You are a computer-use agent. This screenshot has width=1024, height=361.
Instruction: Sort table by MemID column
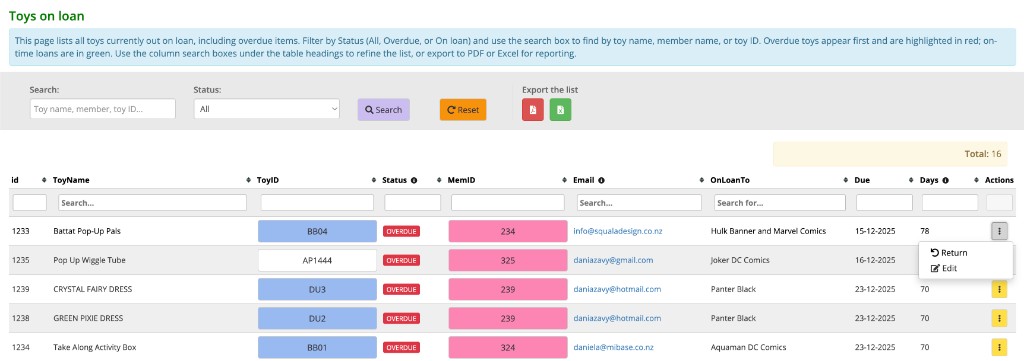(564, 180)
